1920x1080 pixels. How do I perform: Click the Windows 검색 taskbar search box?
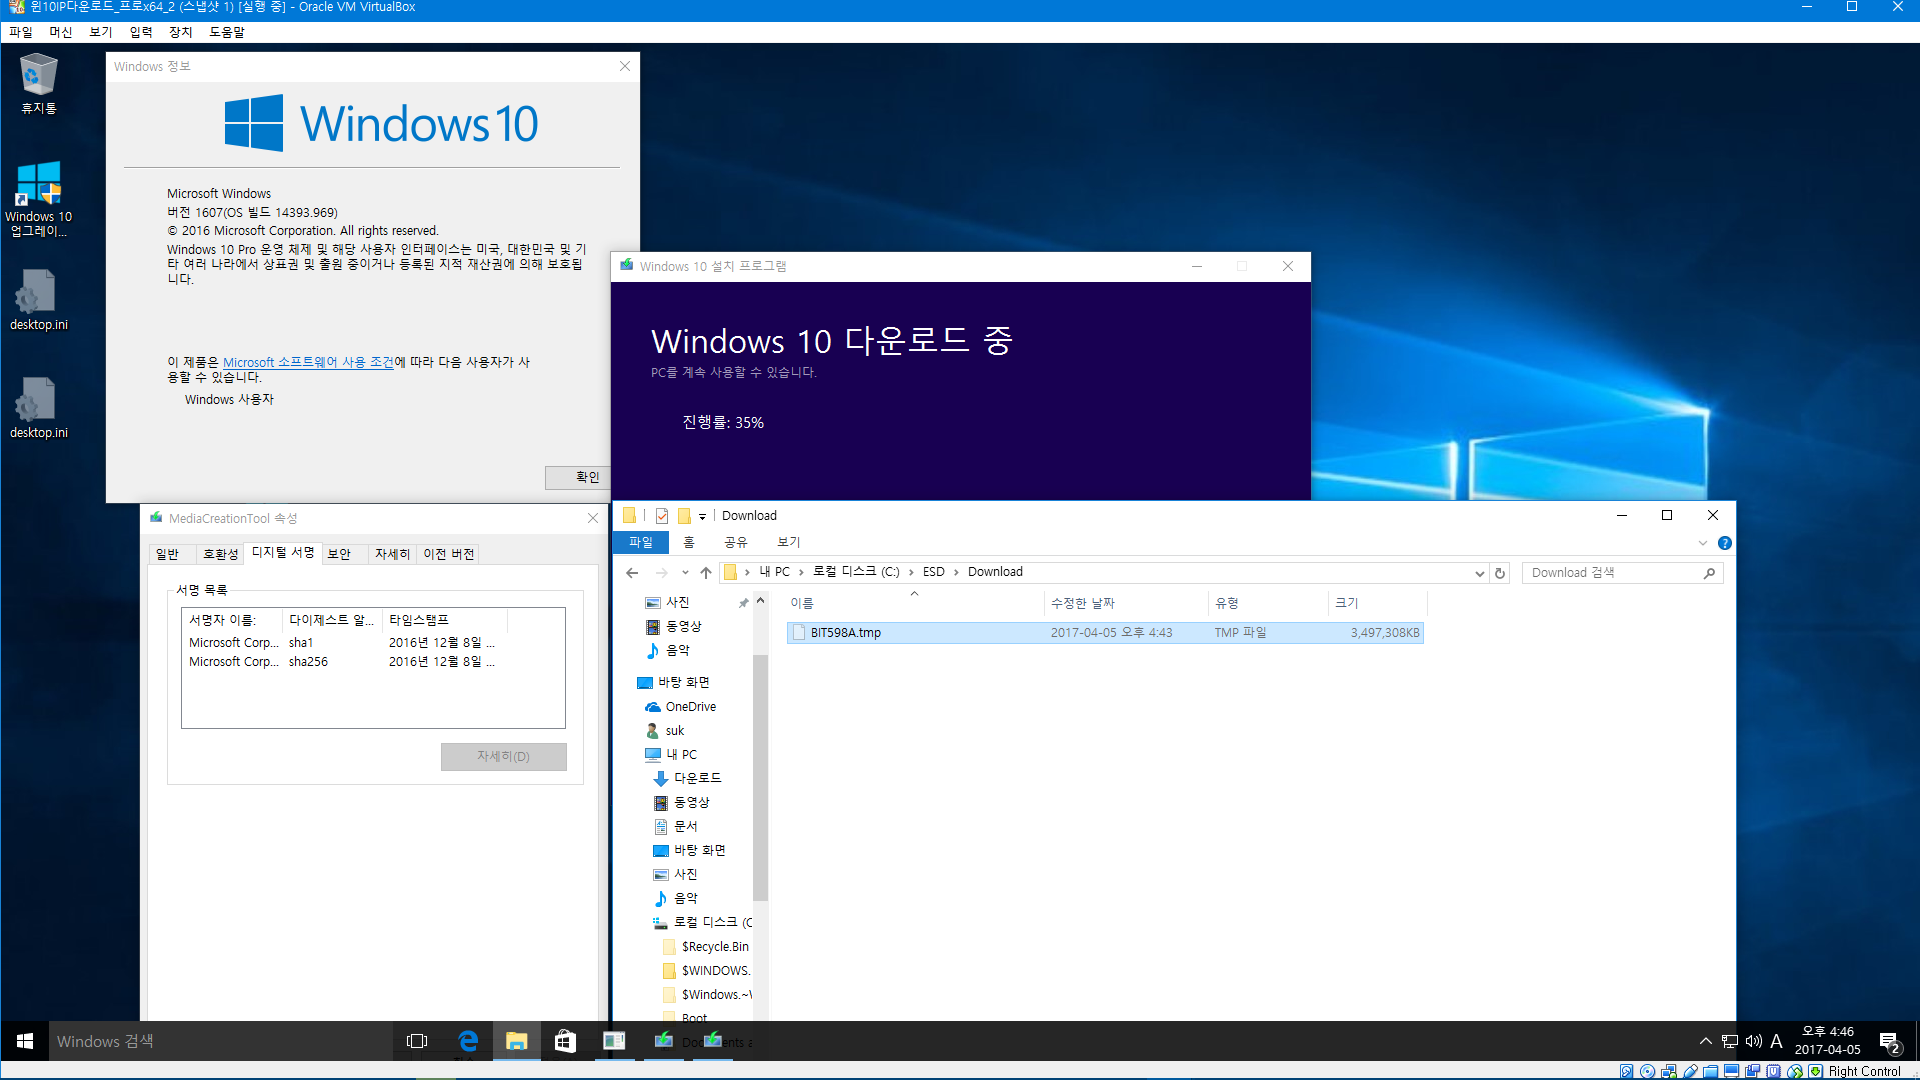(220, 1041)
